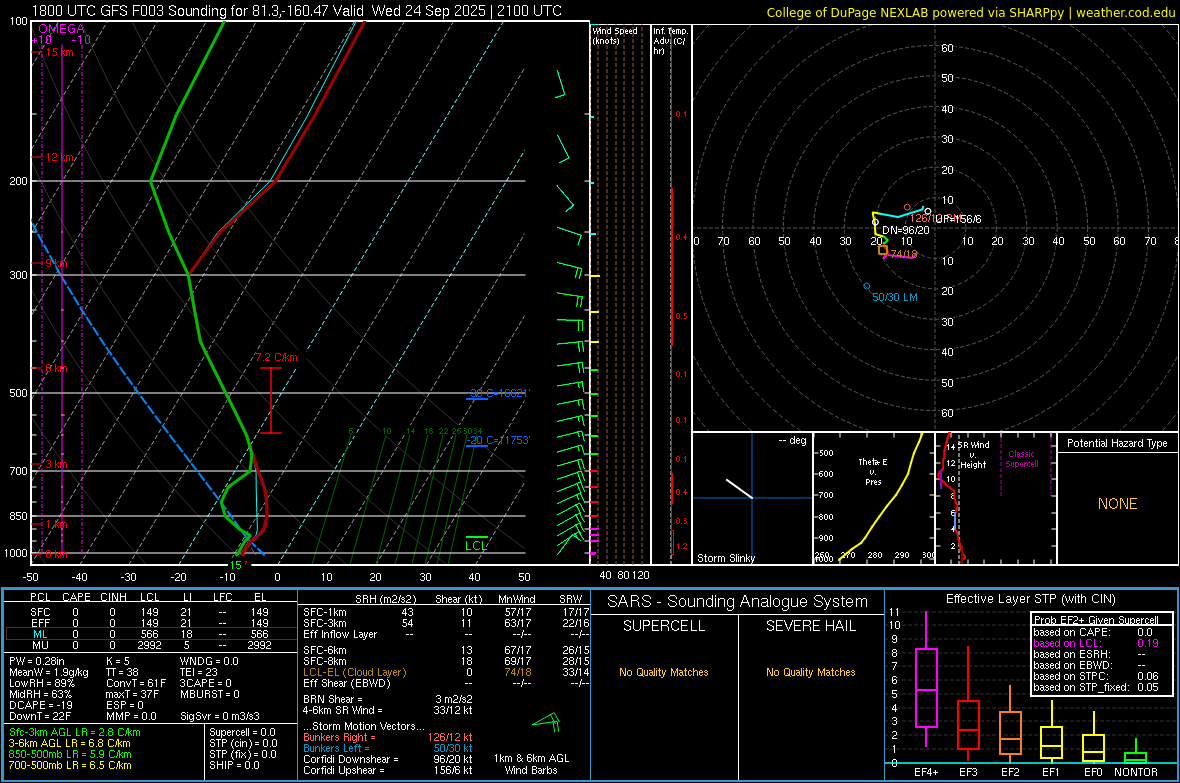Select the MU parcel row
The width and height of the screenshot is (1180, 783).
(x=149, y=645)
